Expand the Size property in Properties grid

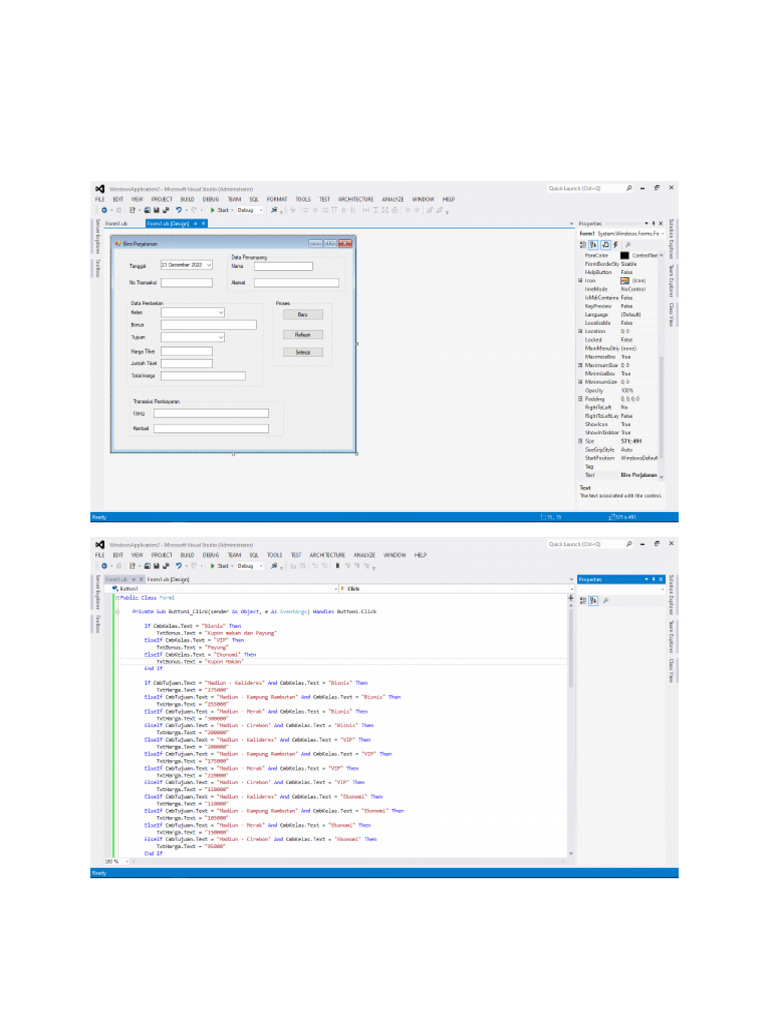click(x=580, y=441)
